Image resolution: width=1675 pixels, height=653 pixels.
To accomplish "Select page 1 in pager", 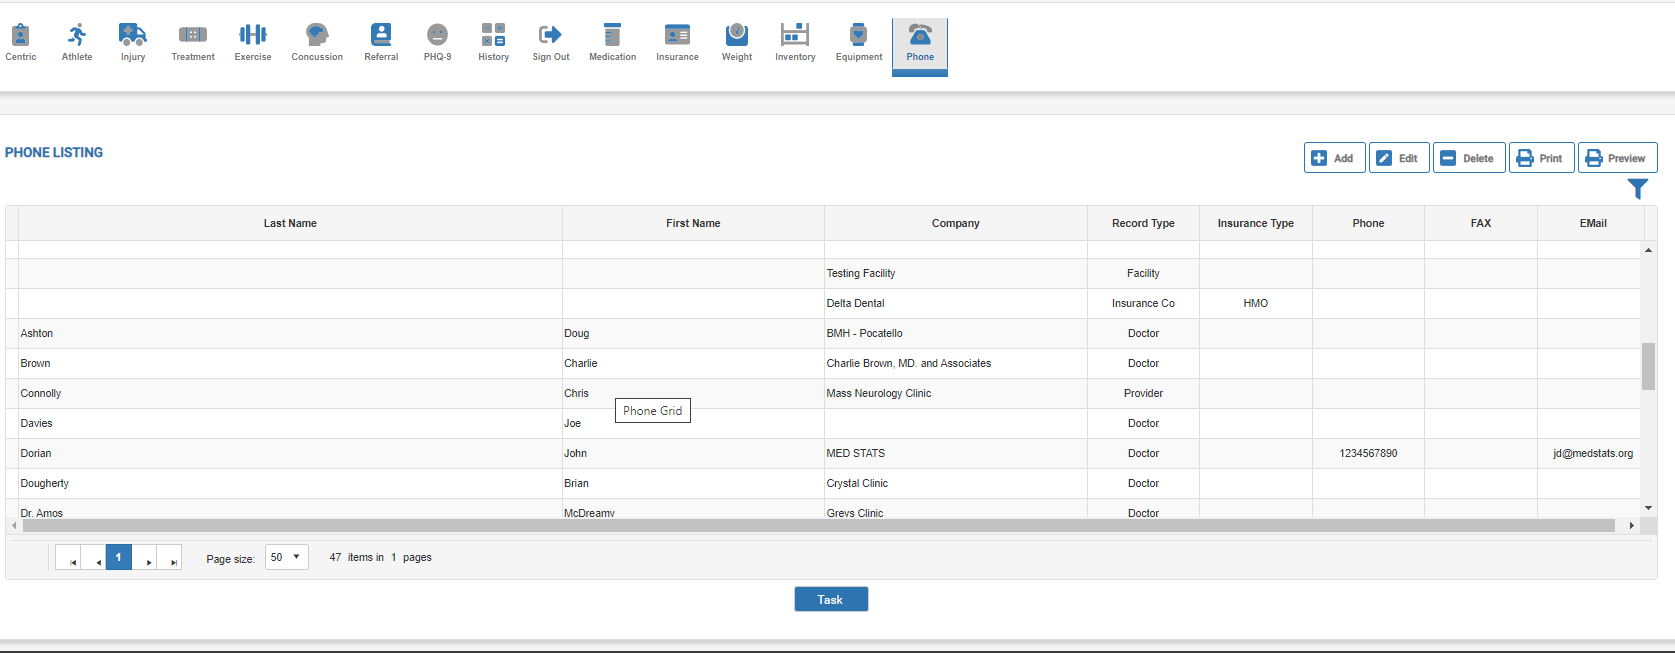I will pos(118,557).
